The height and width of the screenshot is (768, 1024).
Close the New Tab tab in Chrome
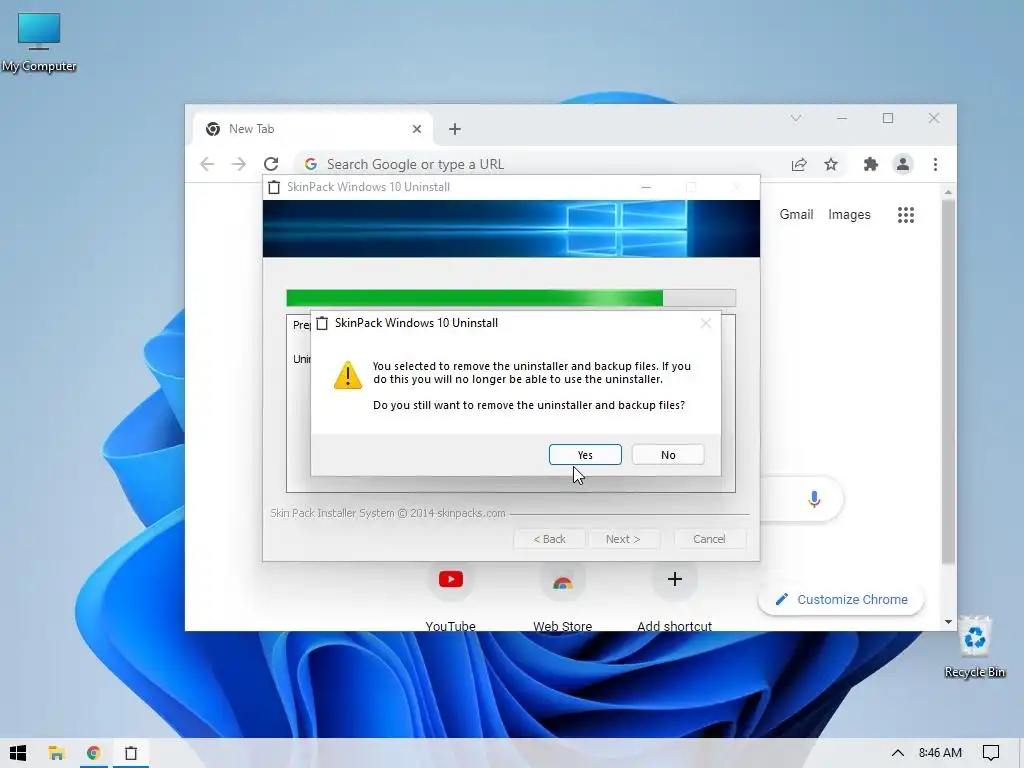click(x=417, y=129)
